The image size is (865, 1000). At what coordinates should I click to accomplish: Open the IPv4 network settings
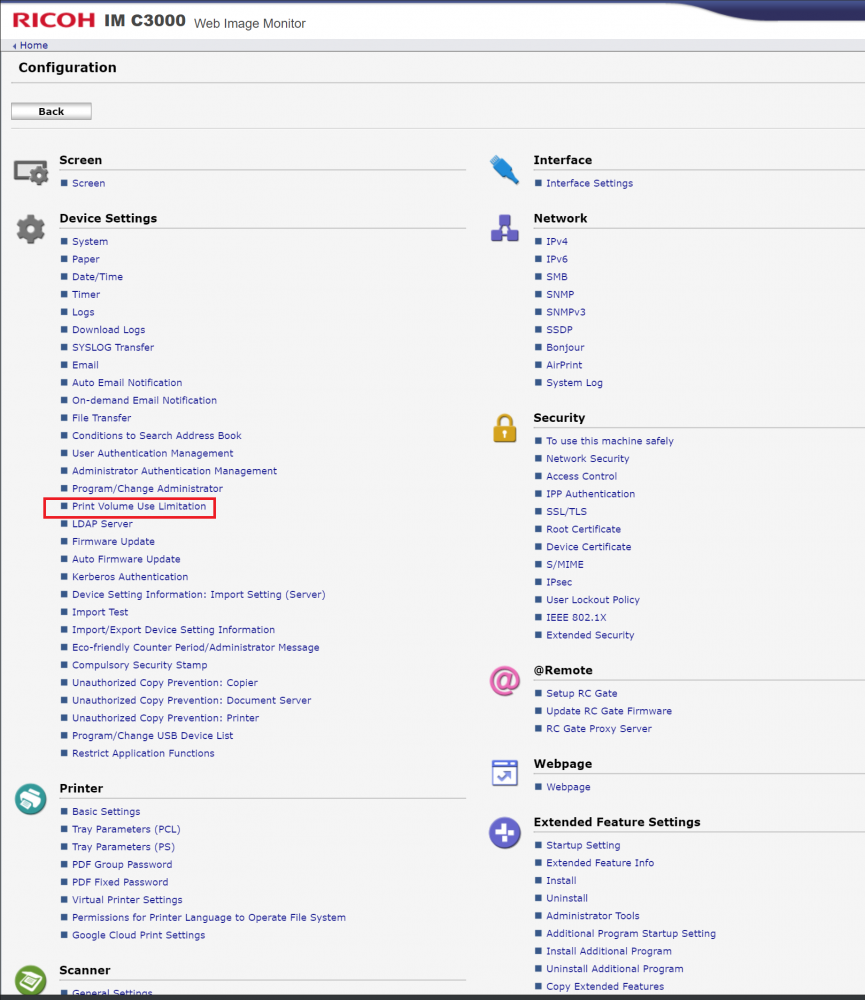coord(557,242)
